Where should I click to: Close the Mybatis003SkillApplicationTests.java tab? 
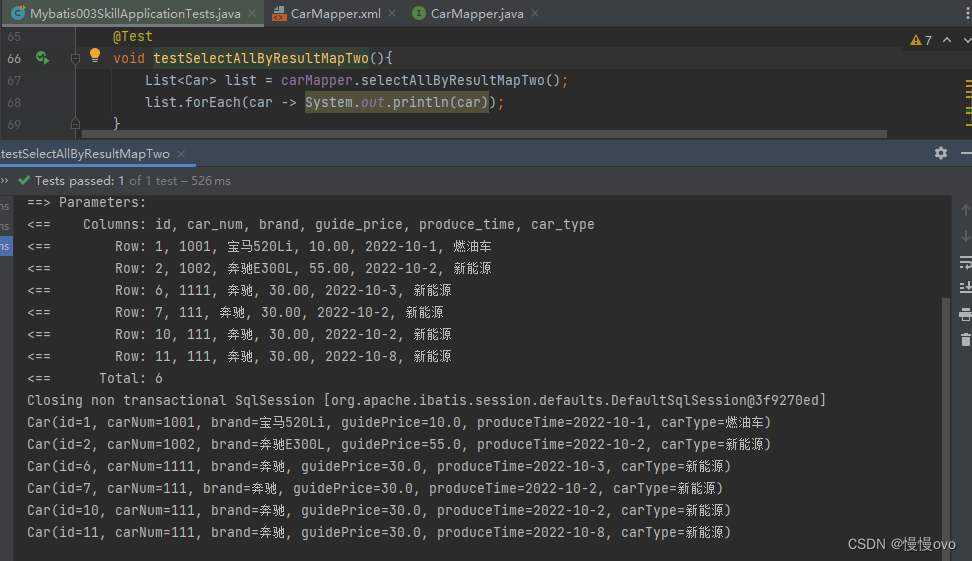pyautogui.click(x=252, y=13)
